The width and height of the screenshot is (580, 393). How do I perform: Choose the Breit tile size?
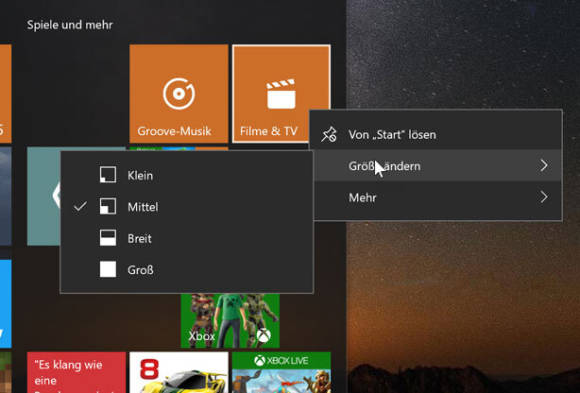coord(187,238)
